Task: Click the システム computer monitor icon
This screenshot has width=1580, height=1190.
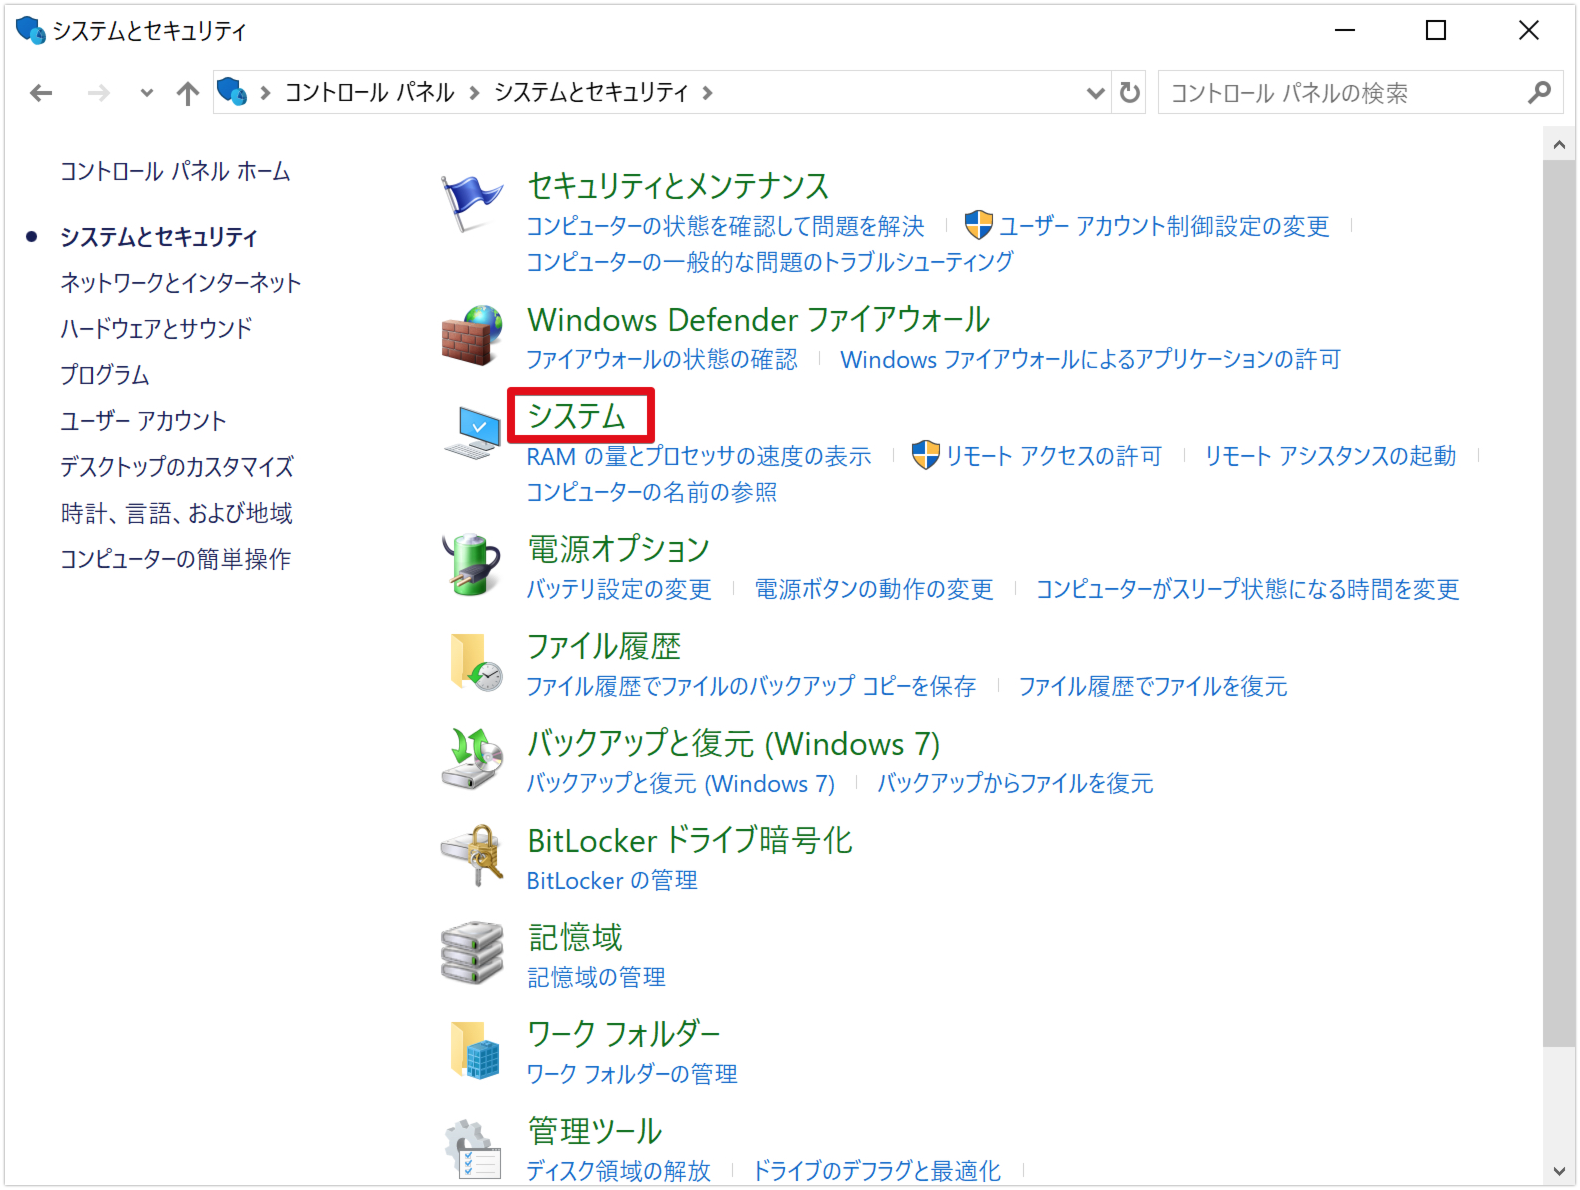Action: 472,433
